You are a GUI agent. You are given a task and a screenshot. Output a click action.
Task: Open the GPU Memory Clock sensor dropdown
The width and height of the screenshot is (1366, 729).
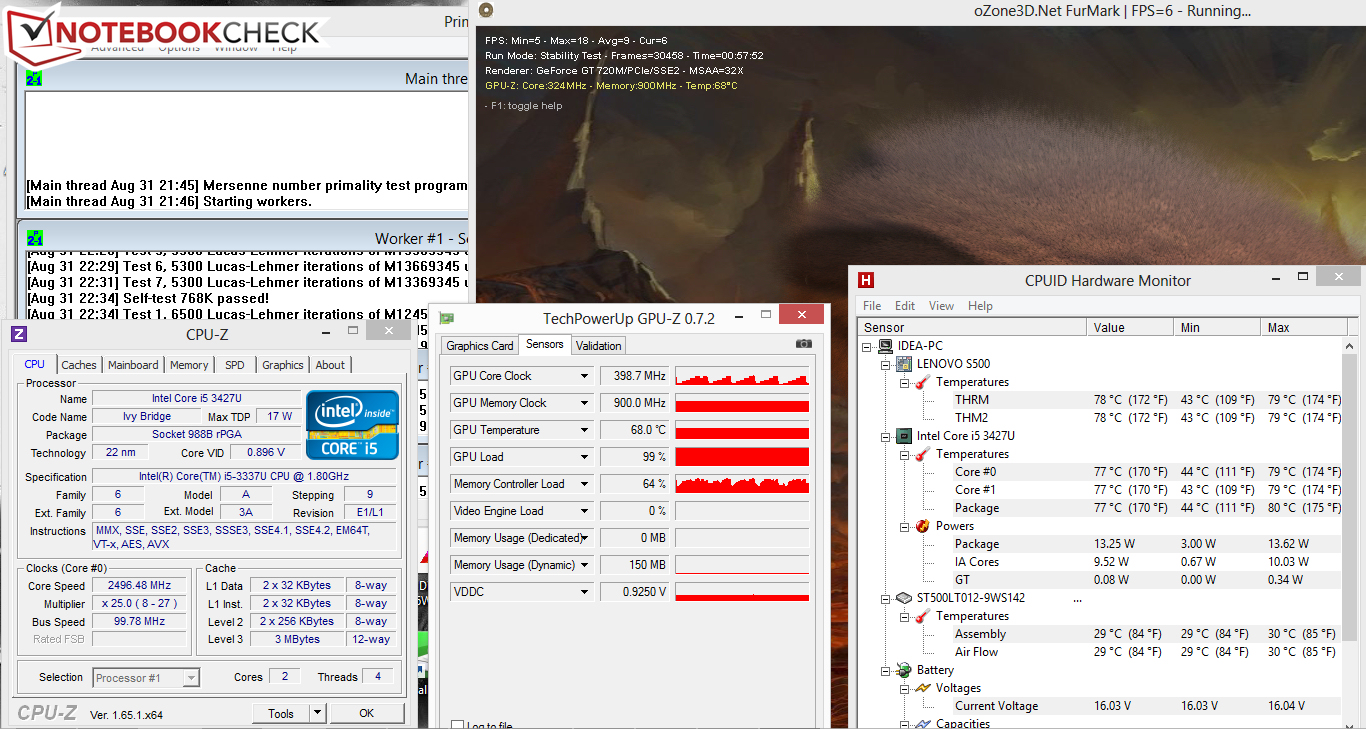click(x=585, y=403)
